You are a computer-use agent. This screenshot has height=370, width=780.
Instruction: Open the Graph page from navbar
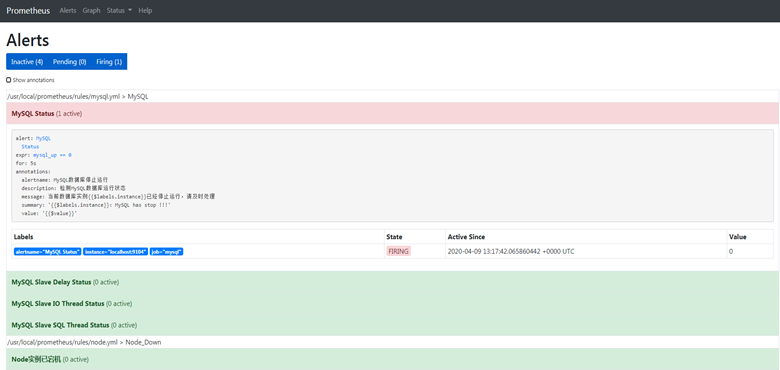coord(92,10)
